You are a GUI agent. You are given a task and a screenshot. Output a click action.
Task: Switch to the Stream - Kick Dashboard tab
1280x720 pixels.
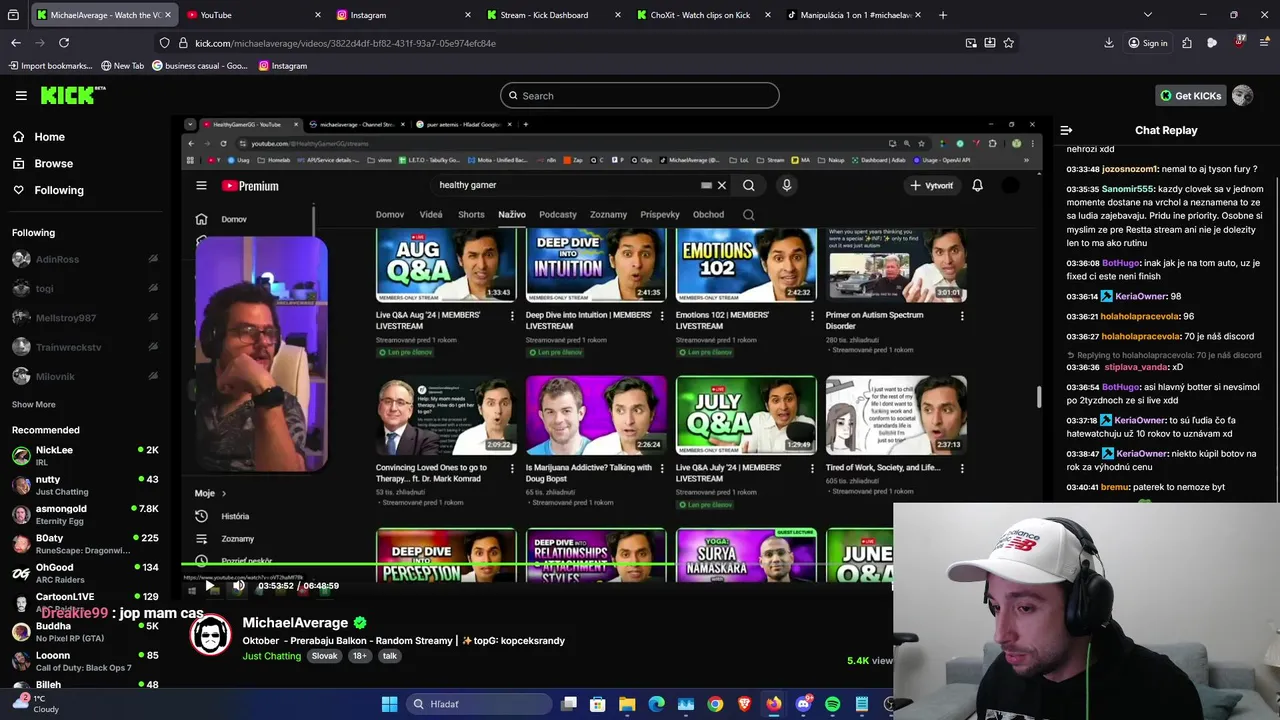[552, 15]
